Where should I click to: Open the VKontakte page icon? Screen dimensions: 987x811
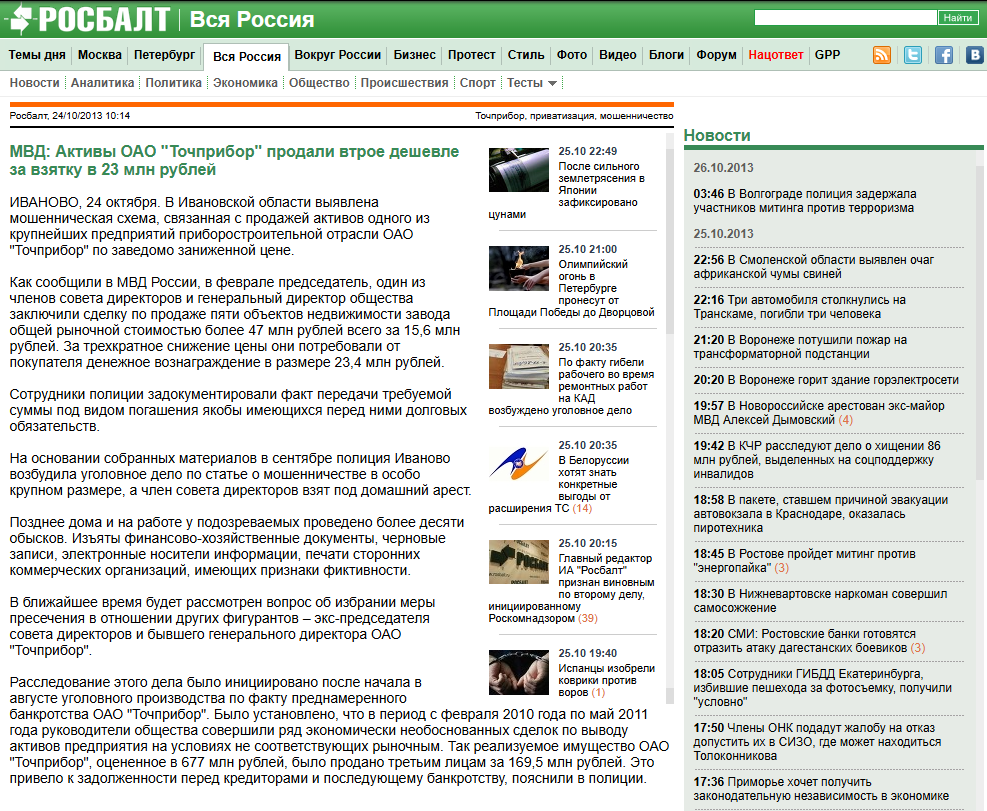coord(974,55)
